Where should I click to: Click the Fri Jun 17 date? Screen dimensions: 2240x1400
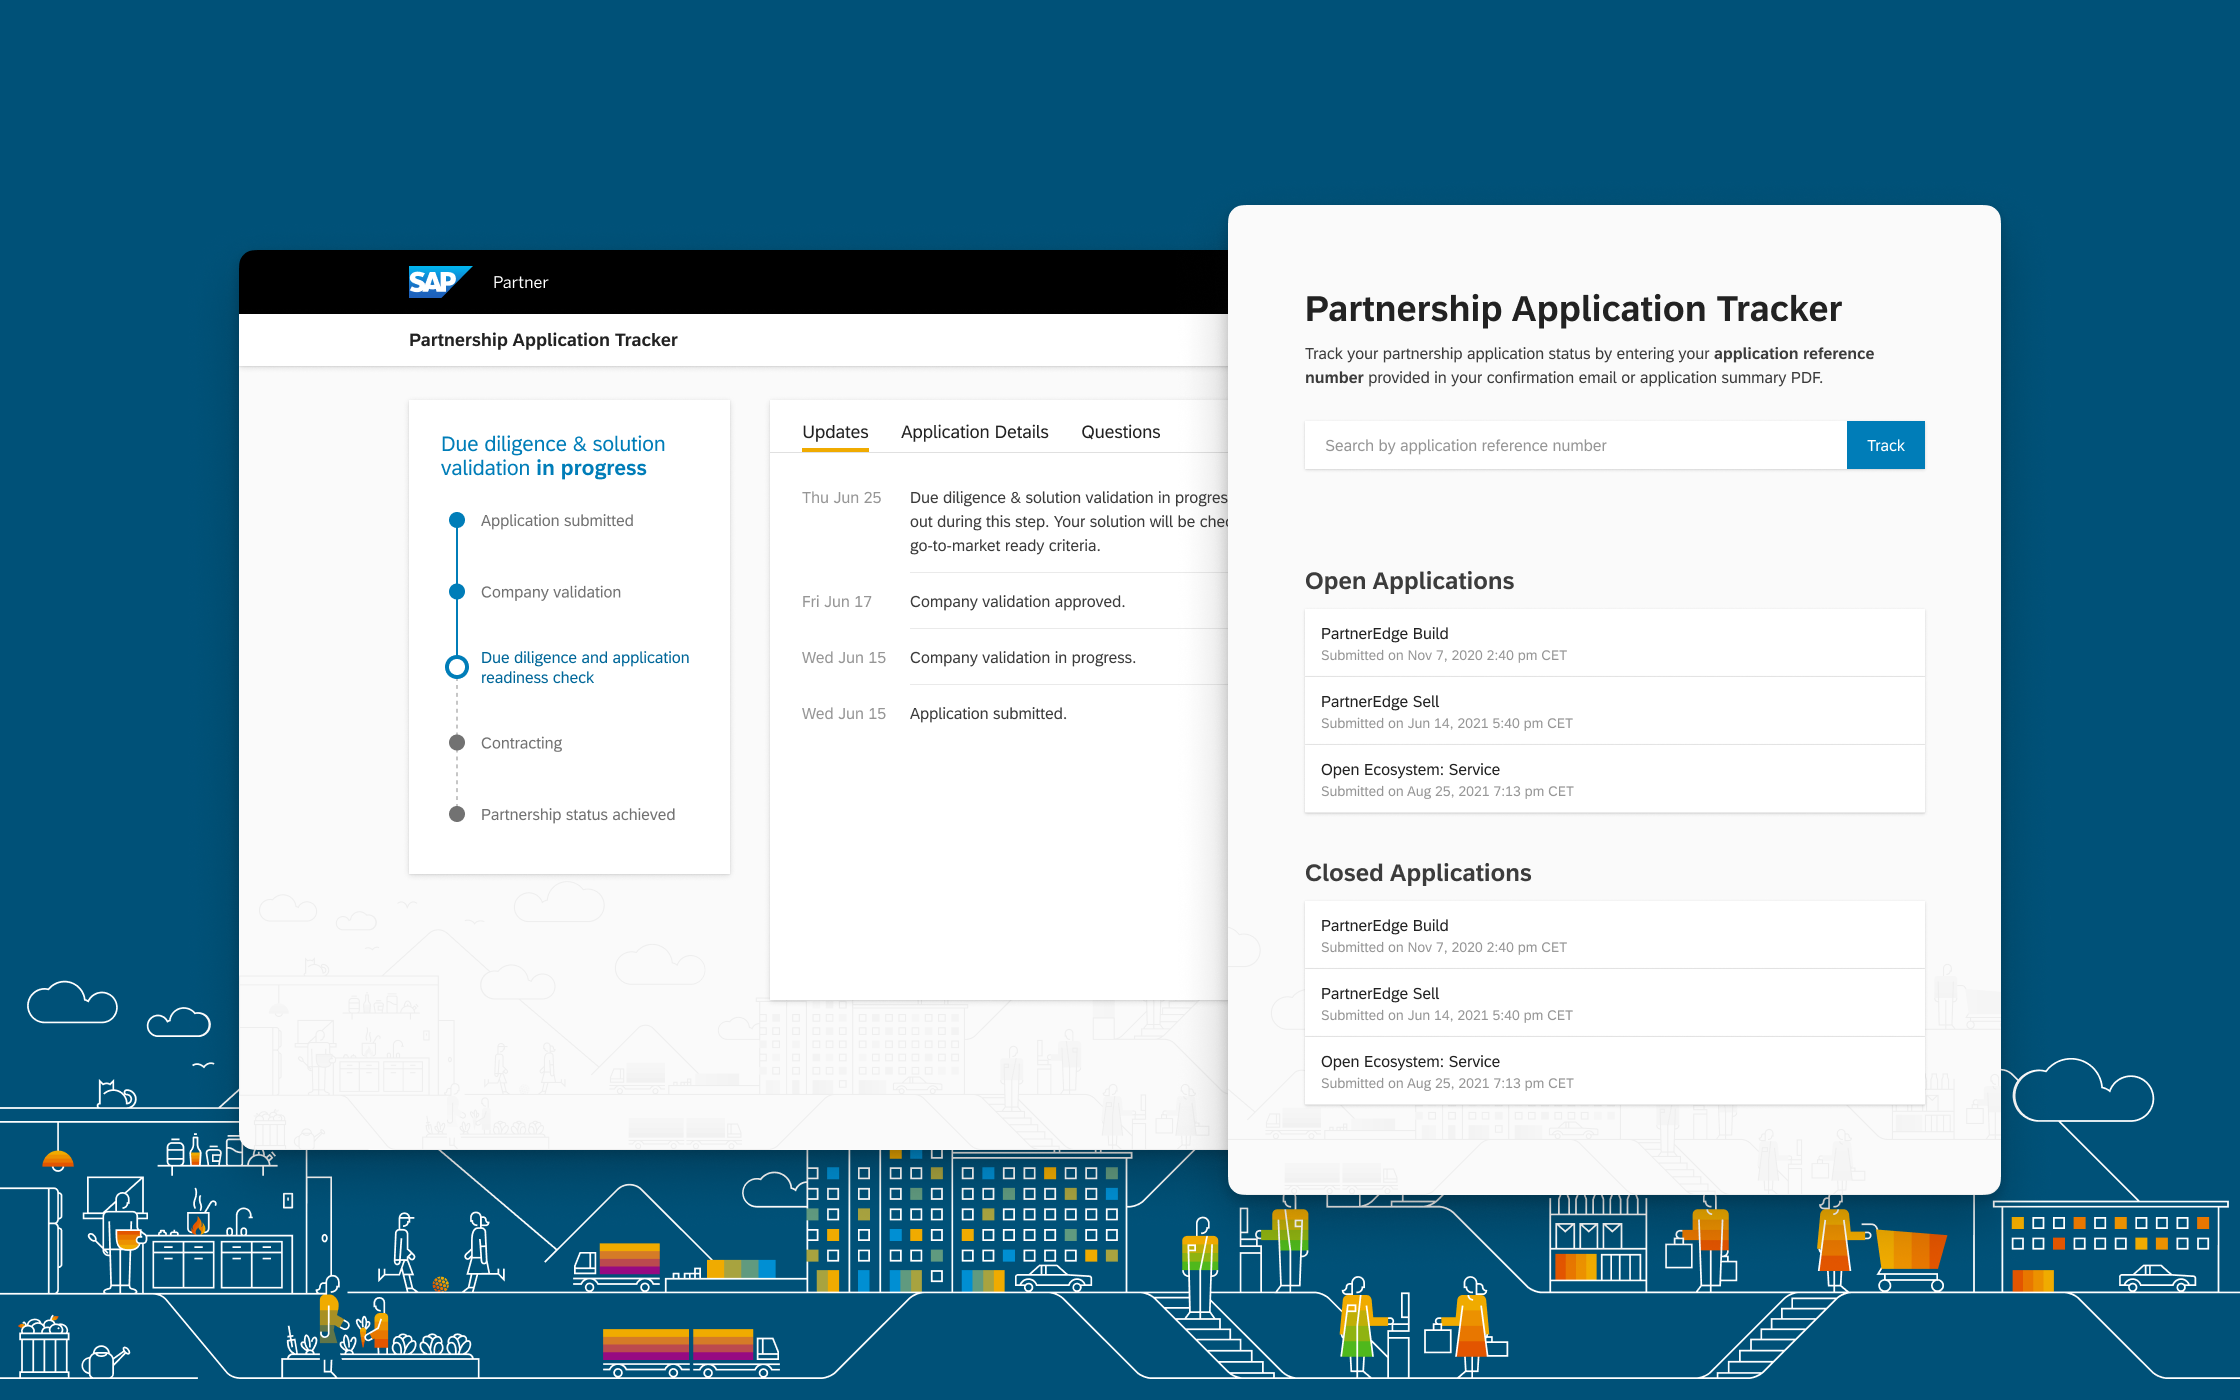pos(837,601)
